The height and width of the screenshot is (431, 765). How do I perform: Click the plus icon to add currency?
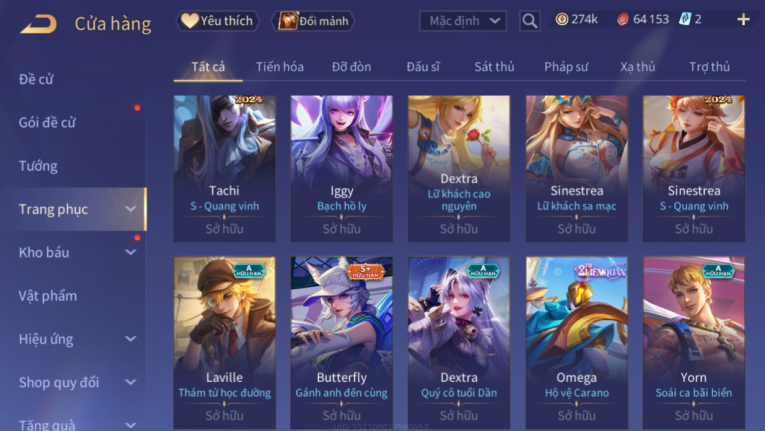point(743,20)
